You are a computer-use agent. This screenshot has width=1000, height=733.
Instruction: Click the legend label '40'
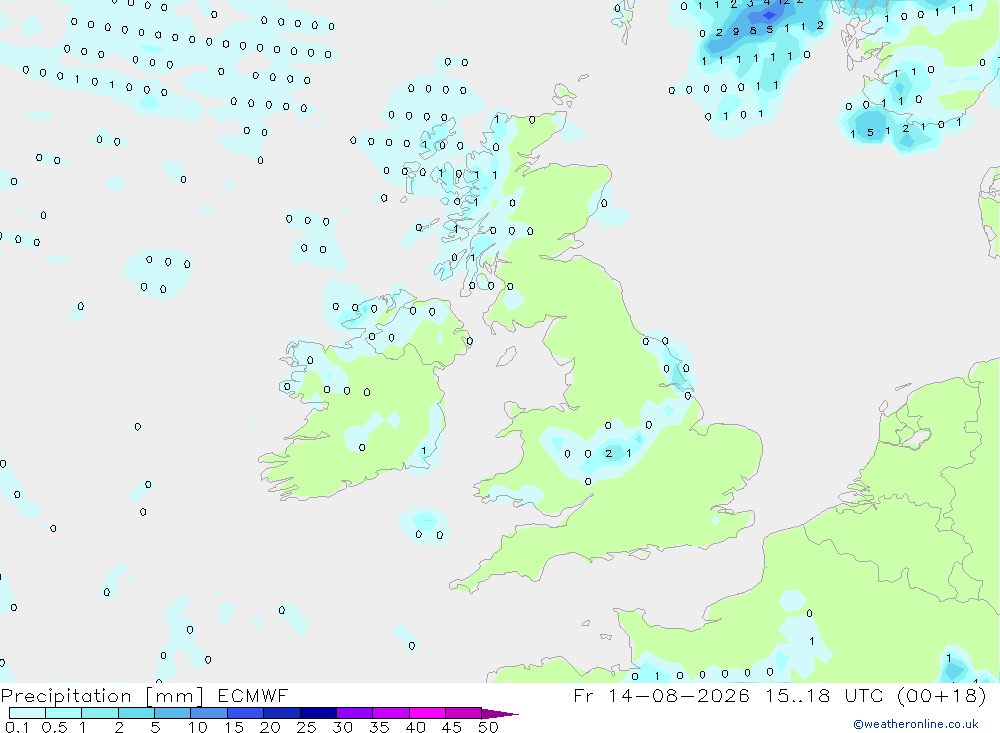pyautogui.click(x=416, y=727)
